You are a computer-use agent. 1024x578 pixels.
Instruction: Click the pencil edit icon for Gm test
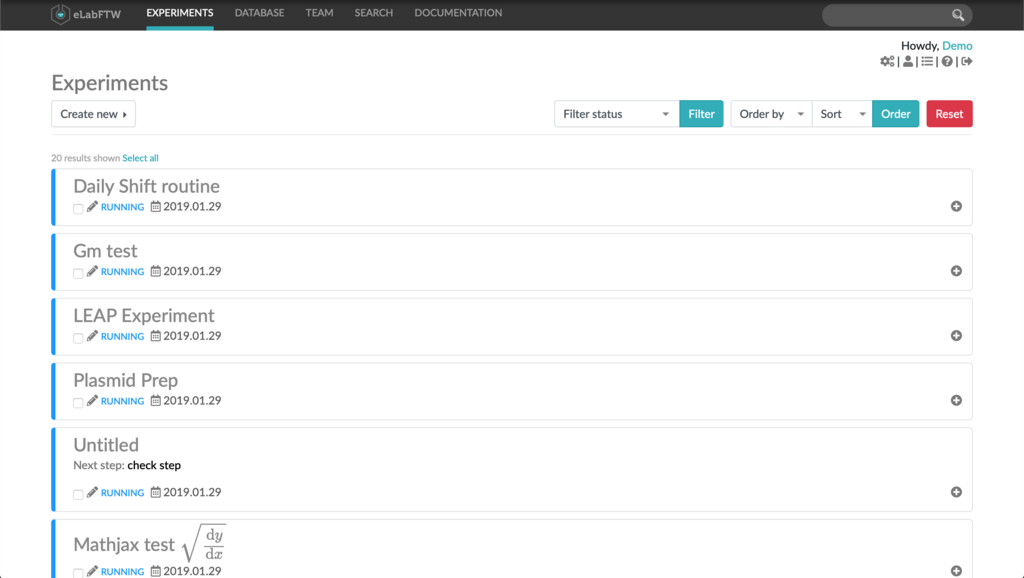pyautogui.click(x=92, y=271)
